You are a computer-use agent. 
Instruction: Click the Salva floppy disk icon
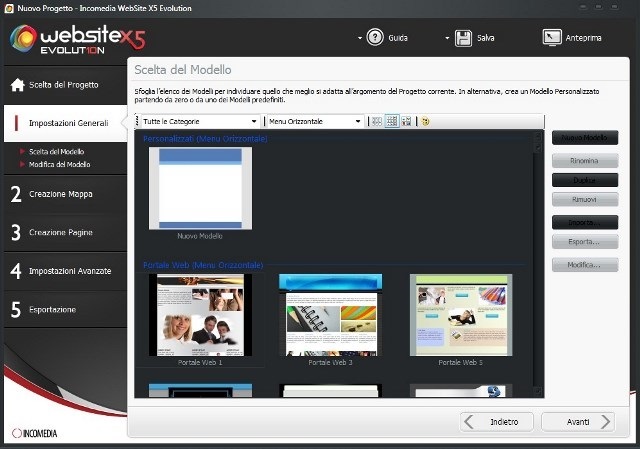tap(463, 38)
